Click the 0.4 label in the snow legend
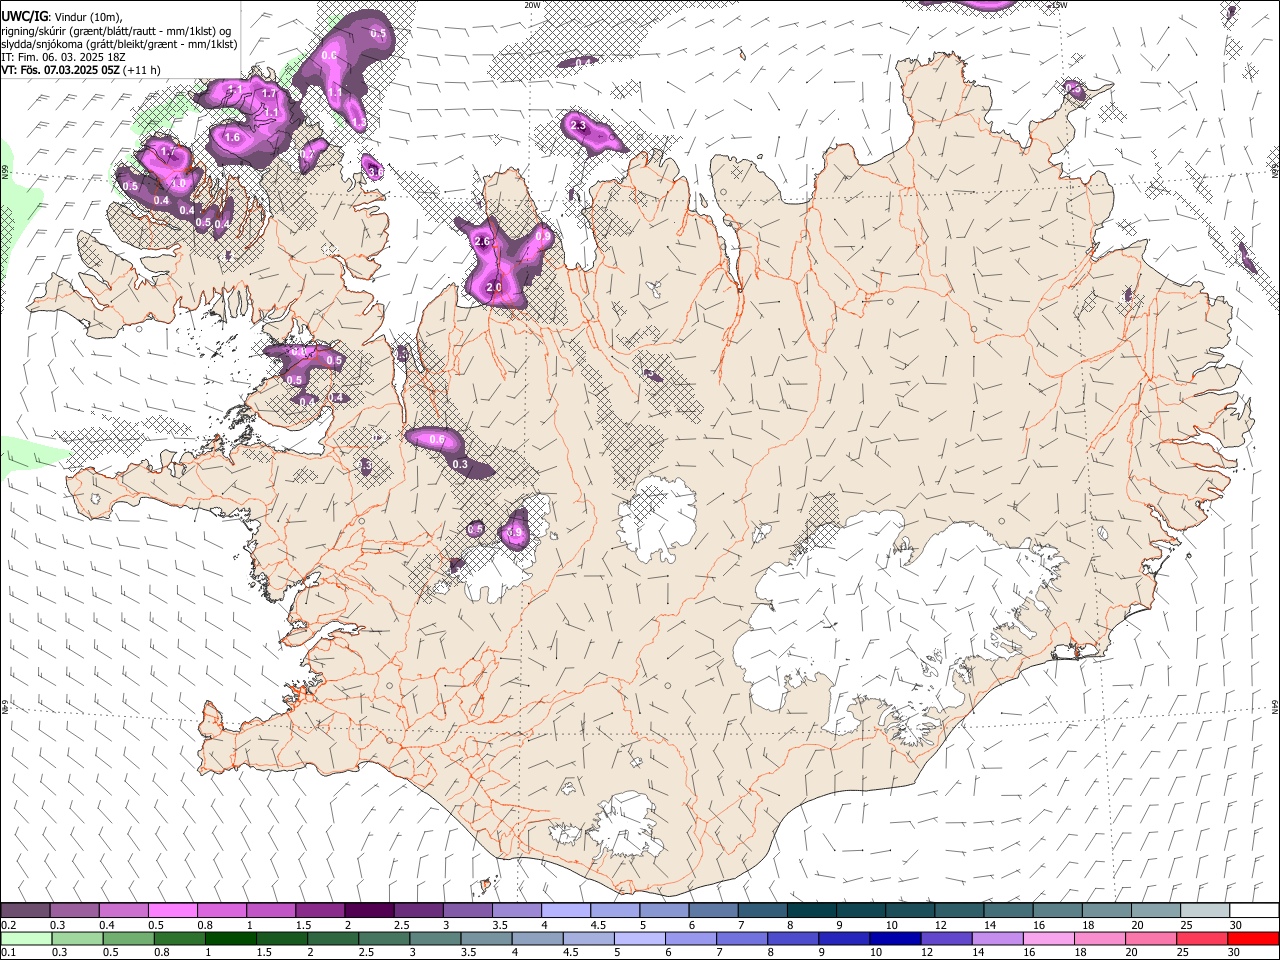The height and width of the screenshot is (960, 1280). pyautogui.click(x=107, y=925)
